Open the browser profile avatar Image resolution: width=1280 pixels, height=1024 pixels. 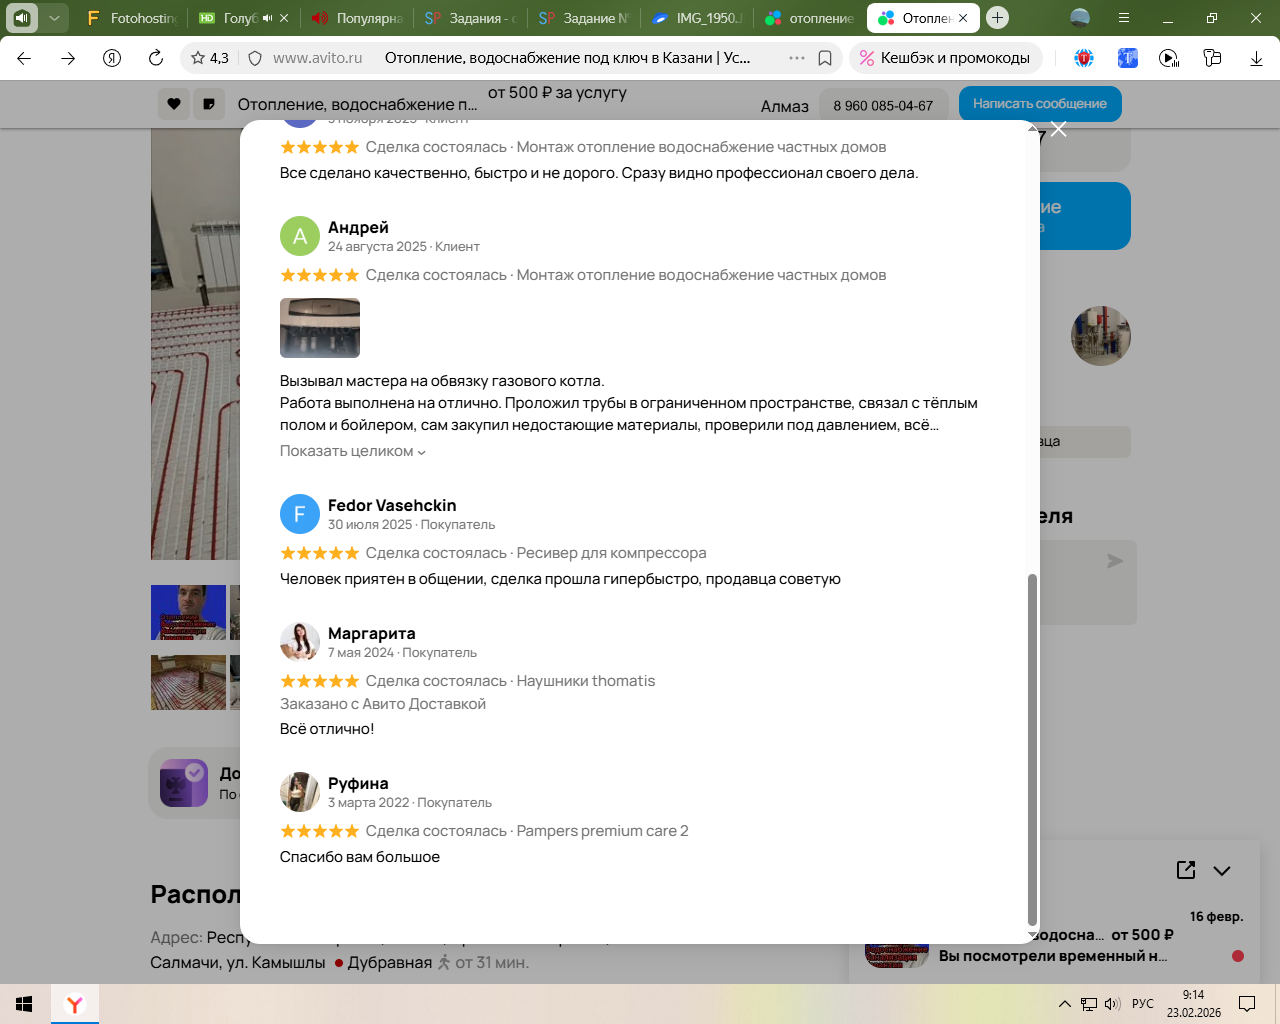coord(1080,18)
